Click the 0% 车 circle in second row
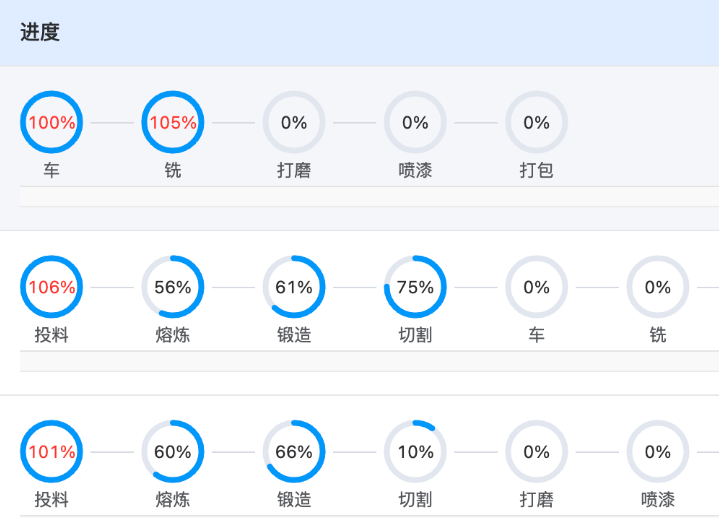Screen dimensions: 719x518 pos(536,287)
